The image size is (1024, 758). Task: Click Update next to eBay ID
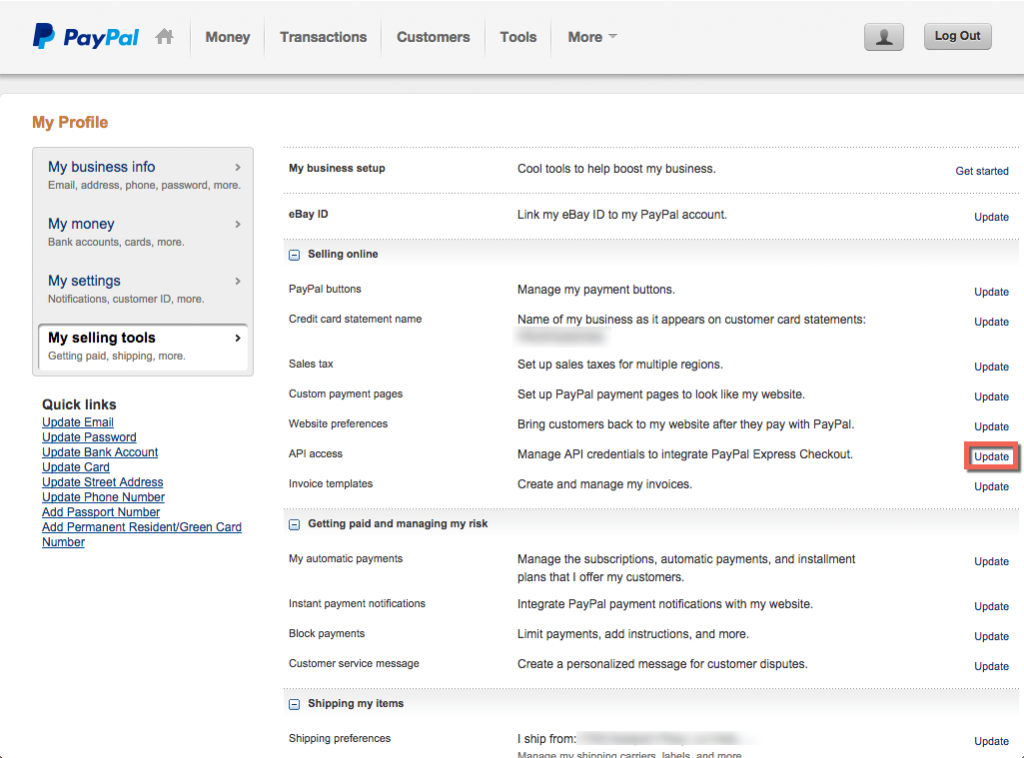(991, 217)
